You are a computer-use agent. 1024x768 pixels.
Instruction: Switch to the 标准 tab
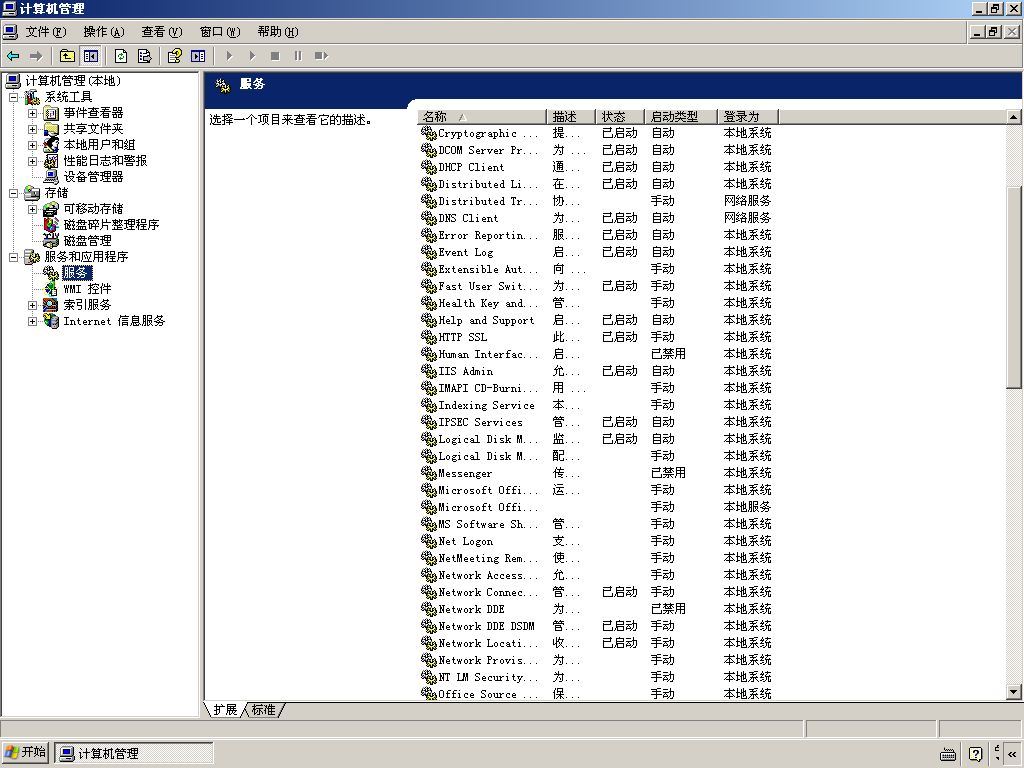[264, 710]
